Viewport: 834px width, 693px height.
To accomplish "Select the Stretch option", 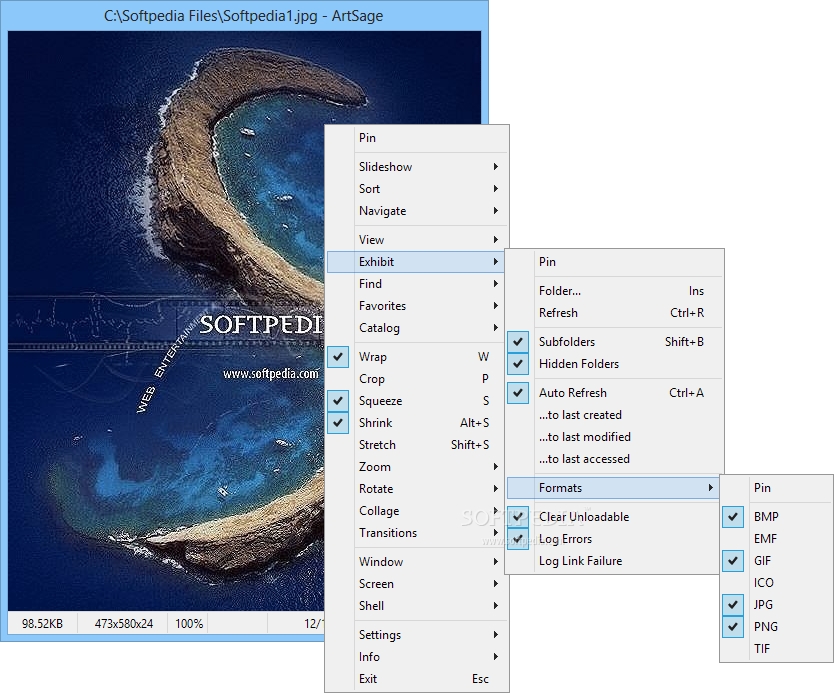I will (x=416, y=445).
